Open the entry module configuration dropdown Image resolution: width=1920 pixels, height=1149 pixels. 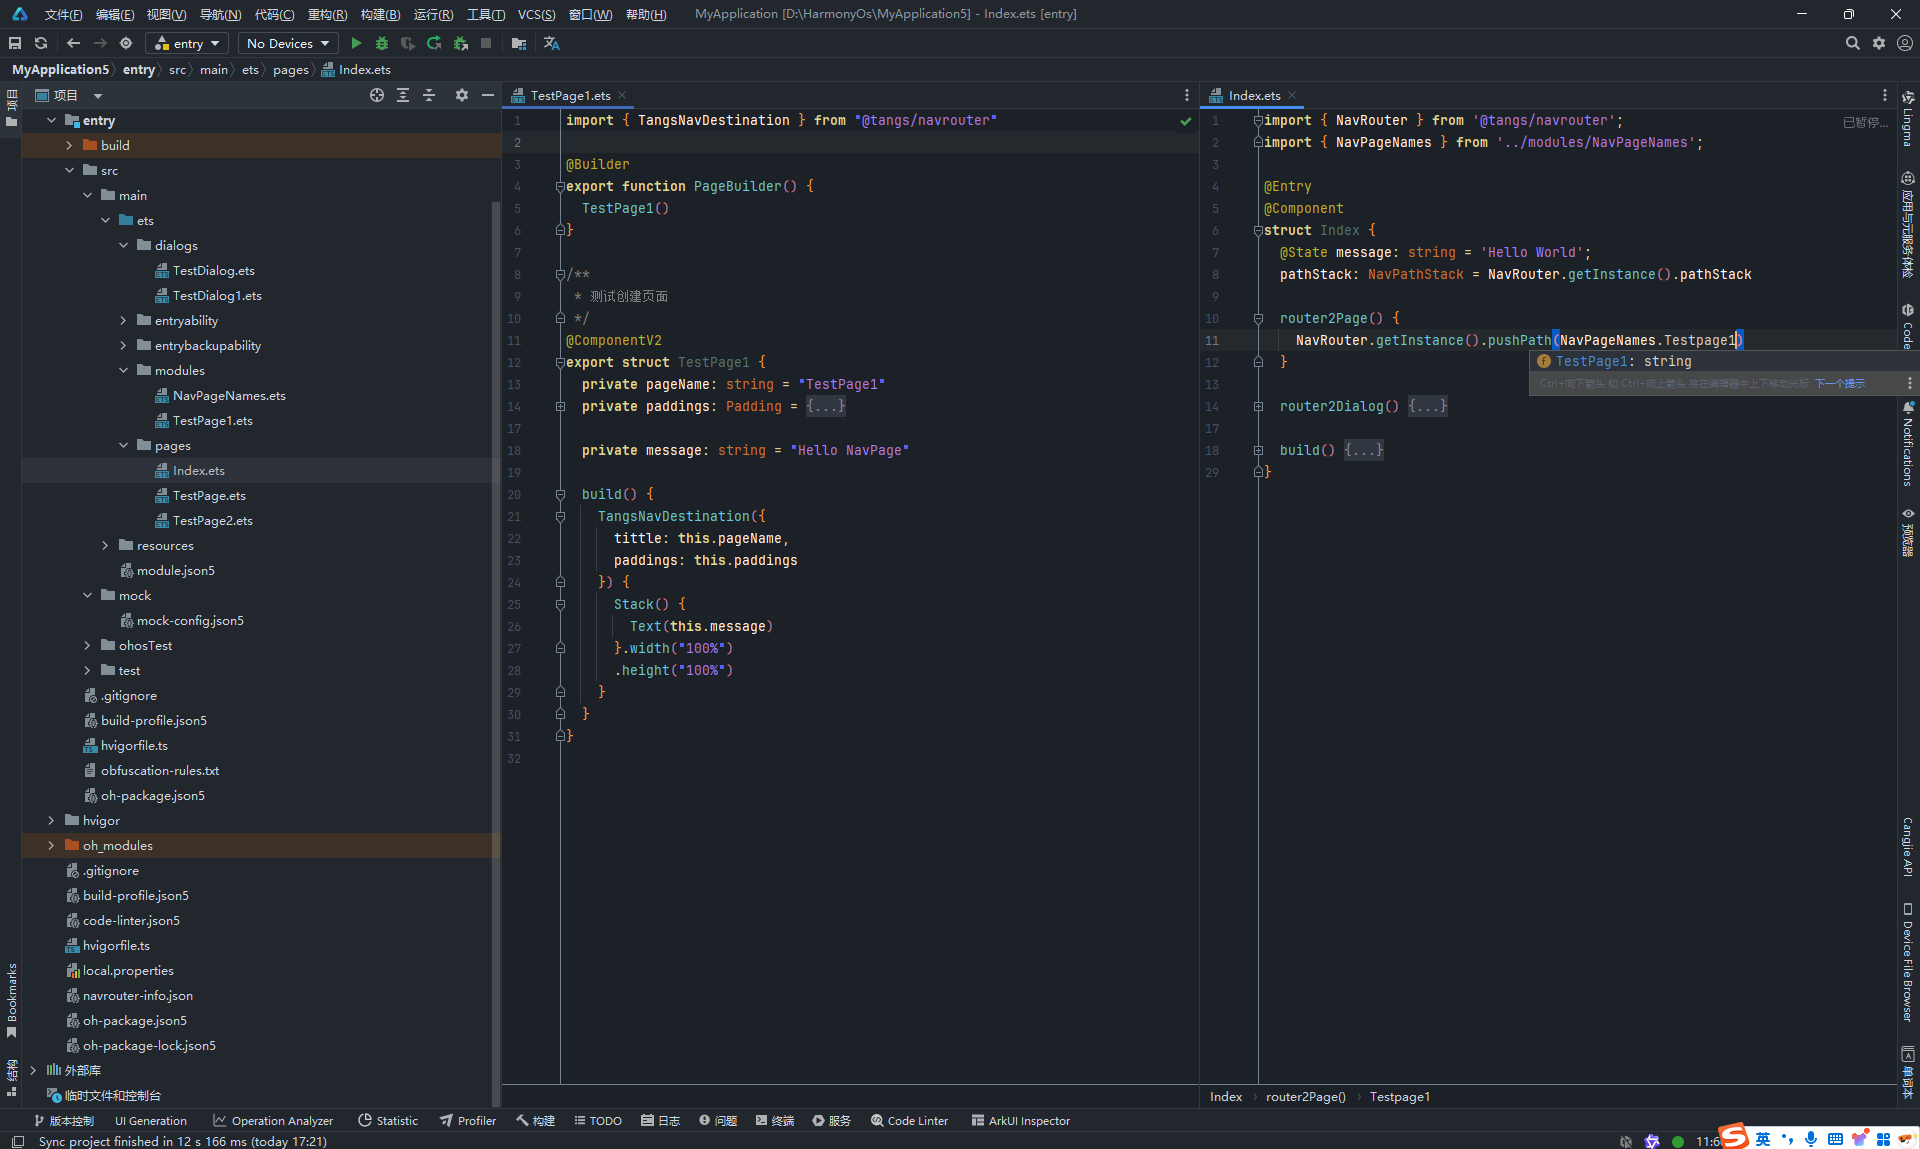point(187,43)
